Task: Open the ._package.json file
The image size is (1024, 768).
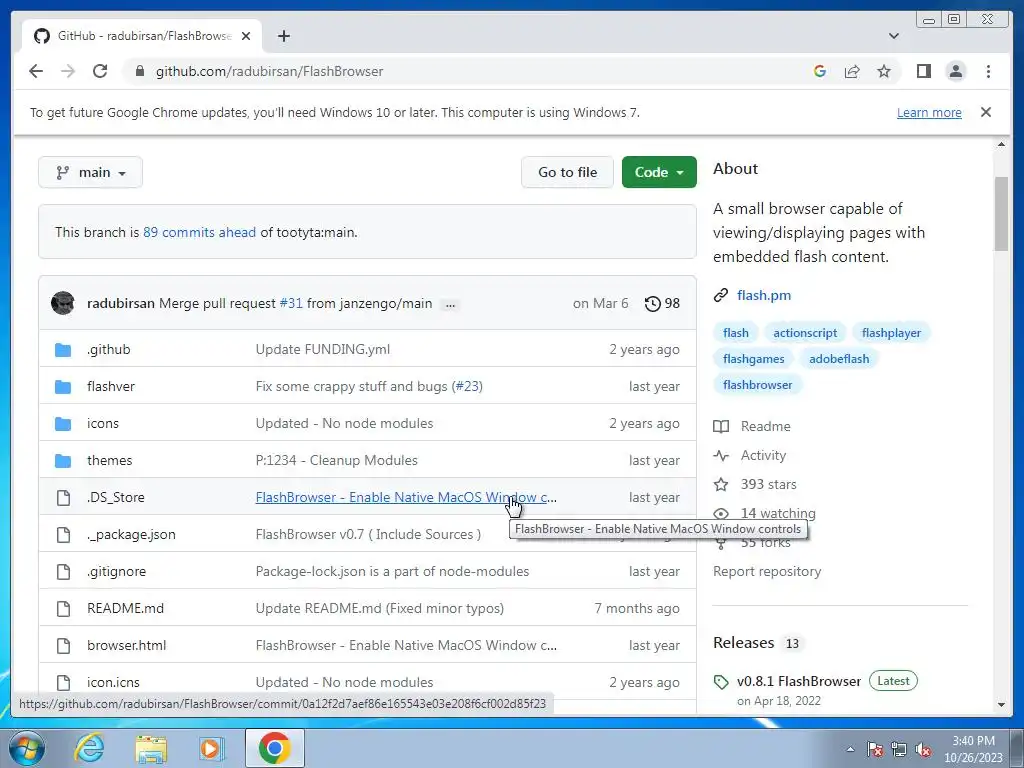Action: 131,534
